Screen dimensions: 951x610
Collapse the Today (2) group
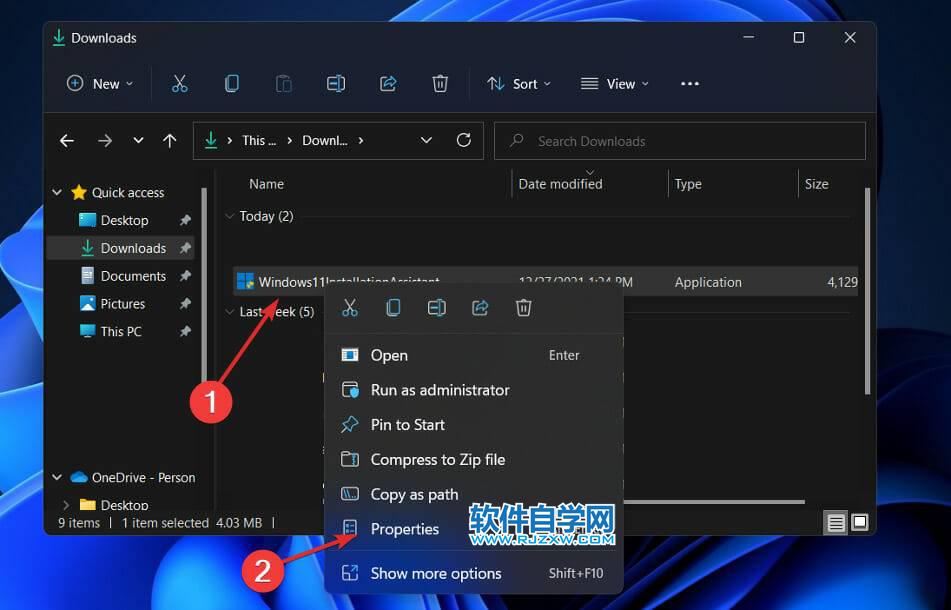point(229,216)
